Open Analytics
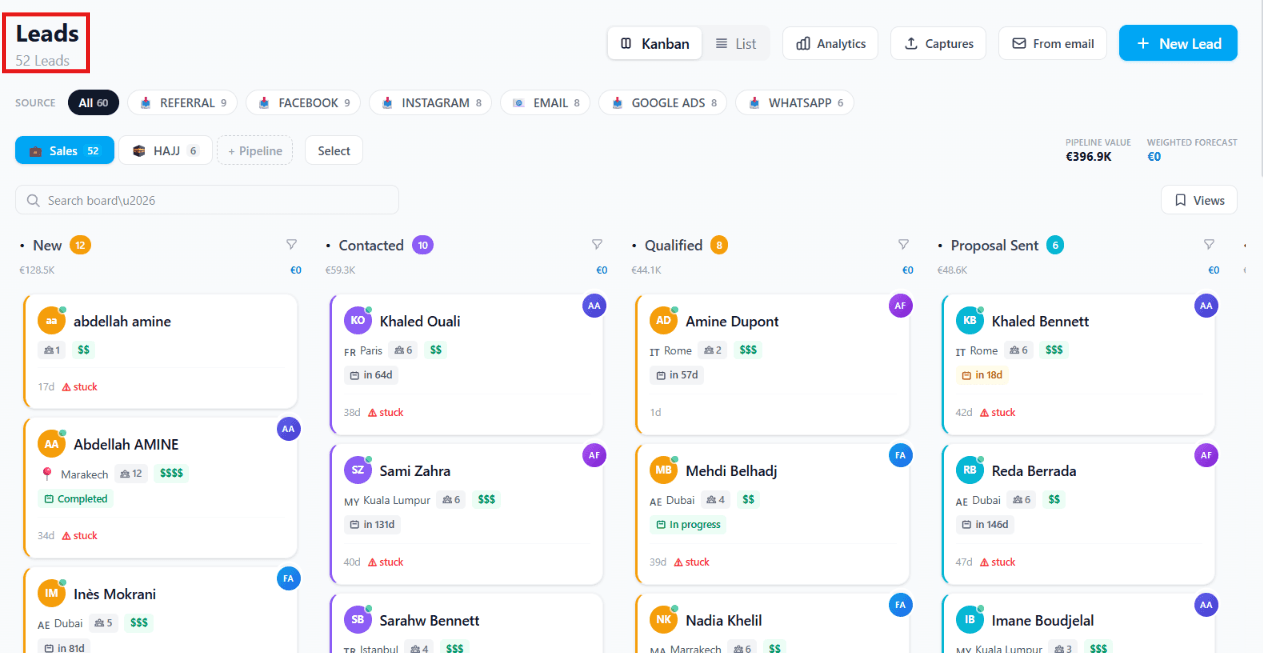This screenshot has width=1263, height=653. point(830,44)
